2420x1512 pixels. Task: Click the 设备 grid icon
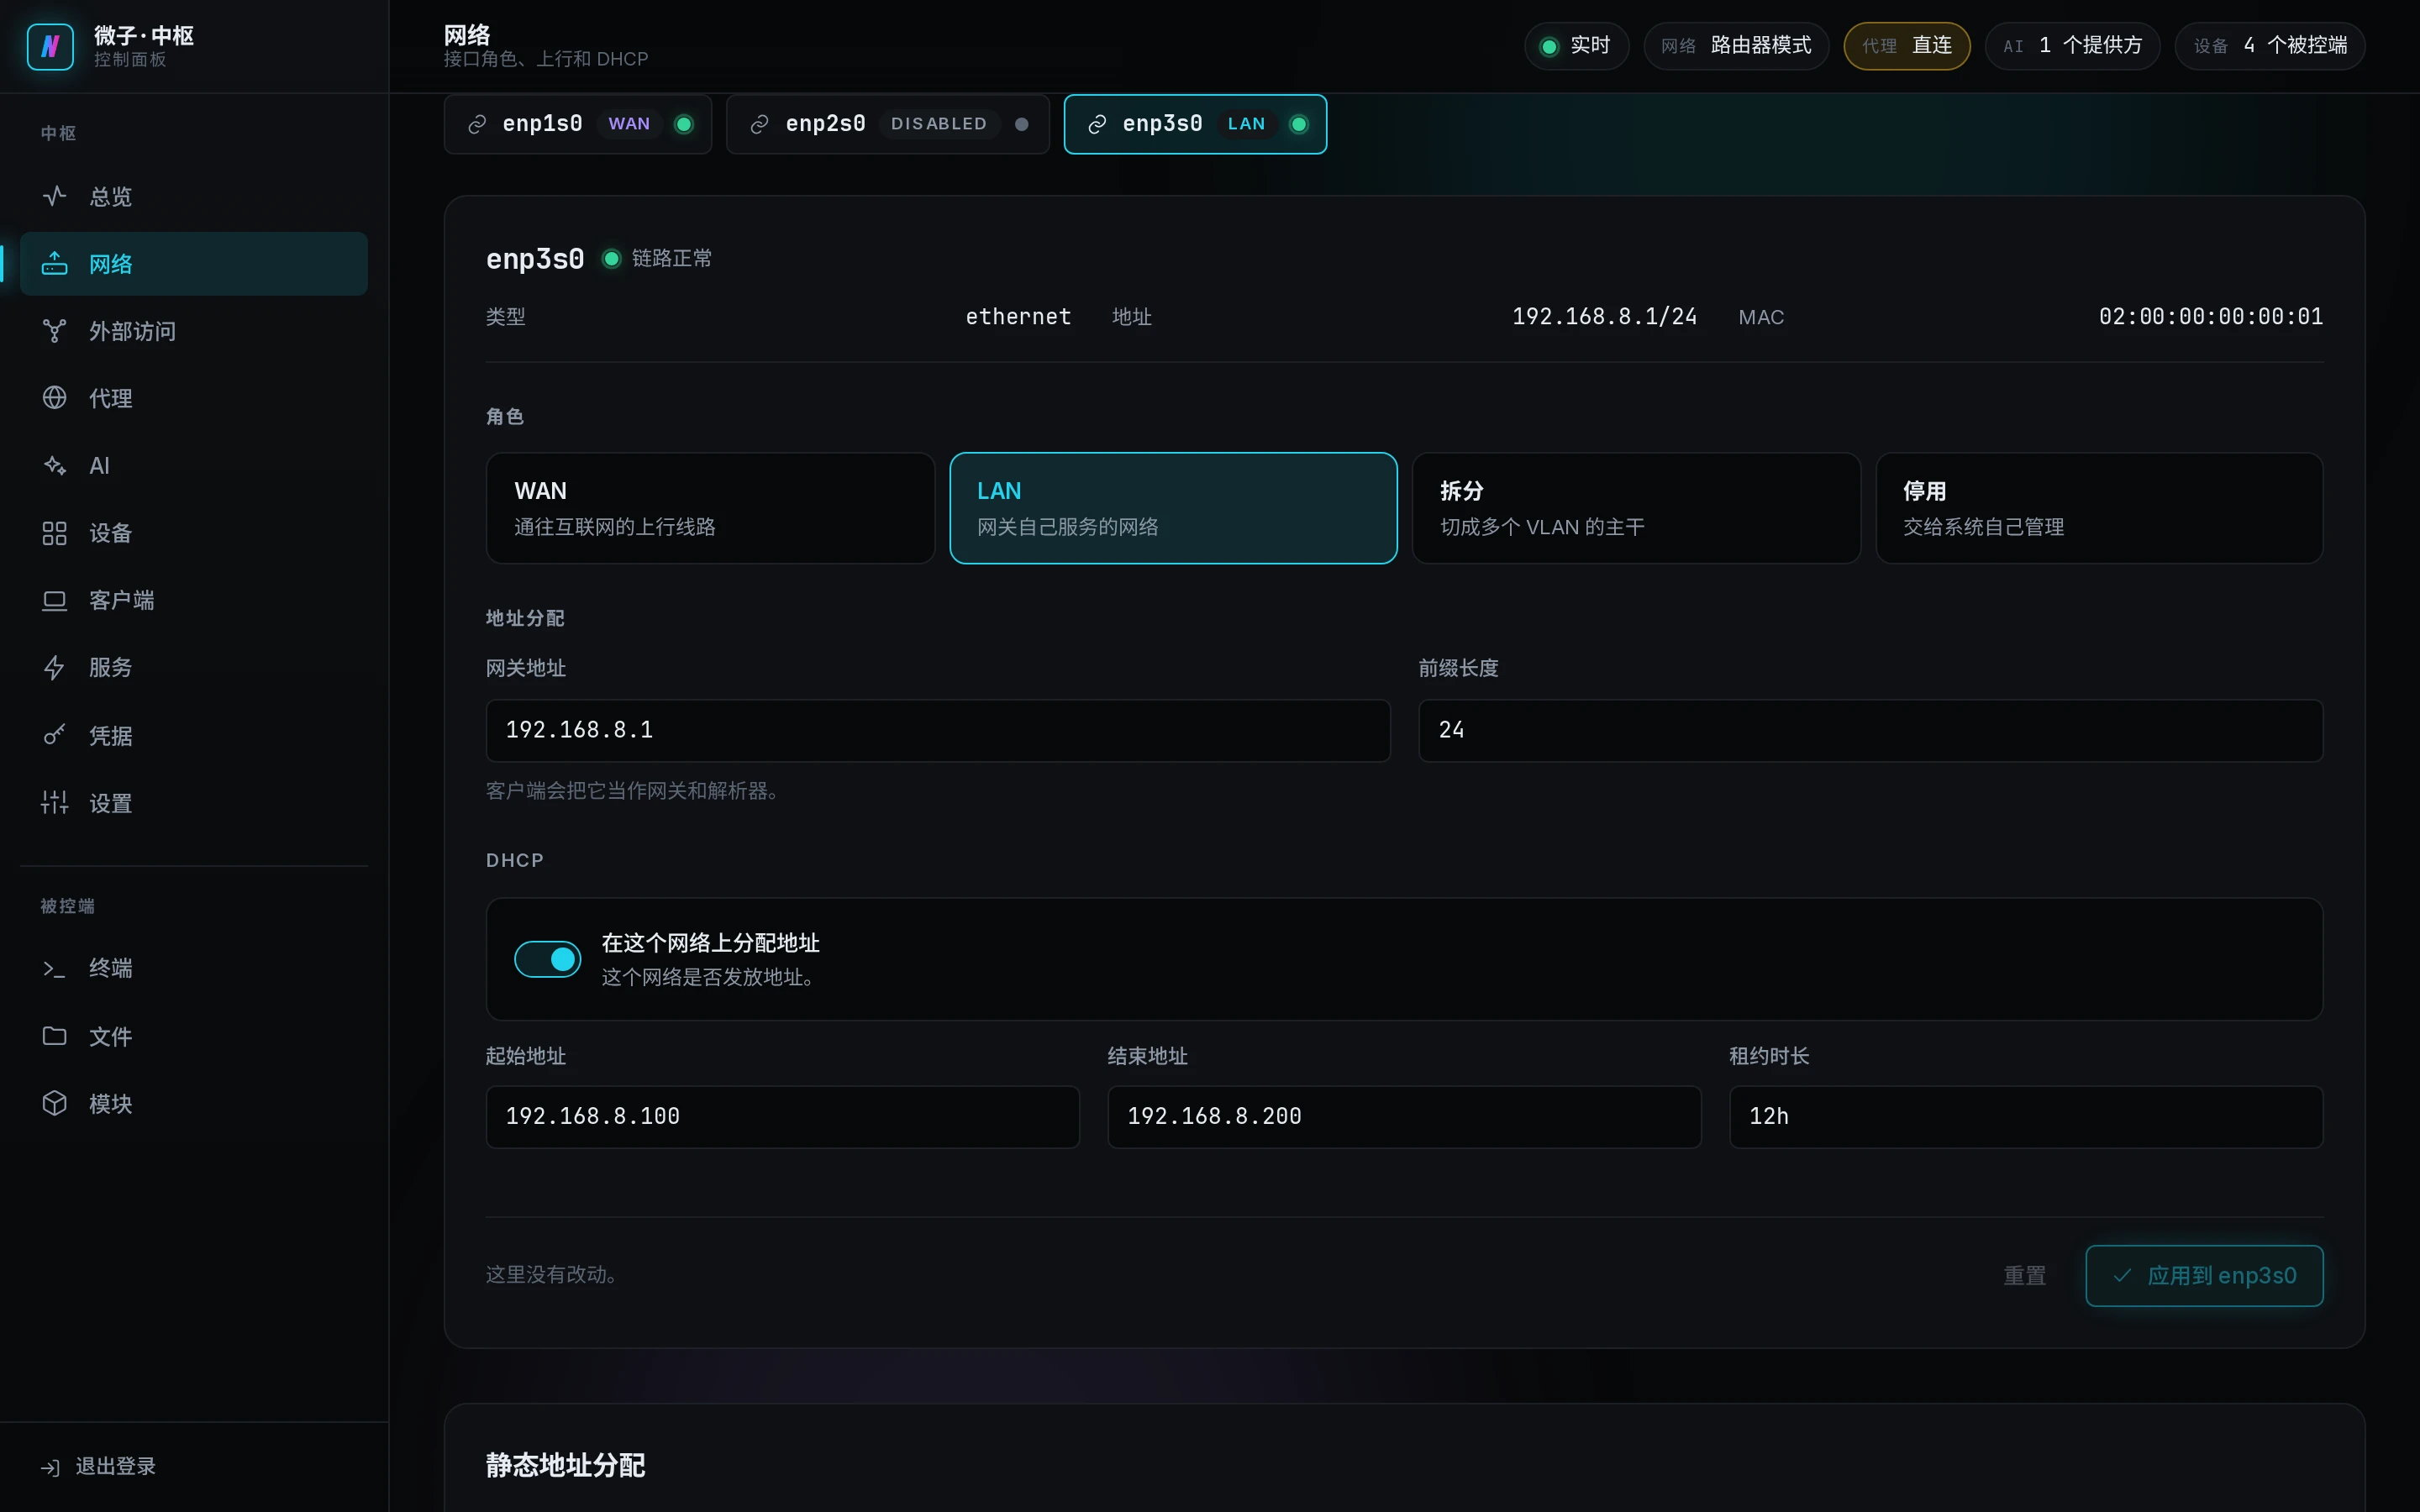[54, 533]
